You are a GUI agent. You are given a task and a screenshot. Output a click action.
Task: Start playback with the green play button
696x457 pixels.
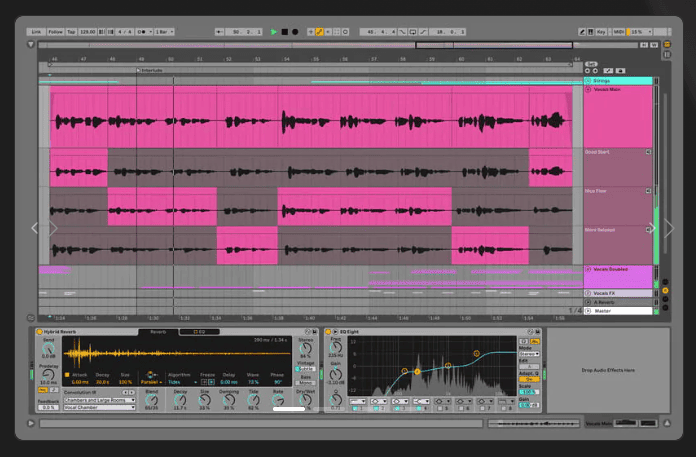point(274,32)
